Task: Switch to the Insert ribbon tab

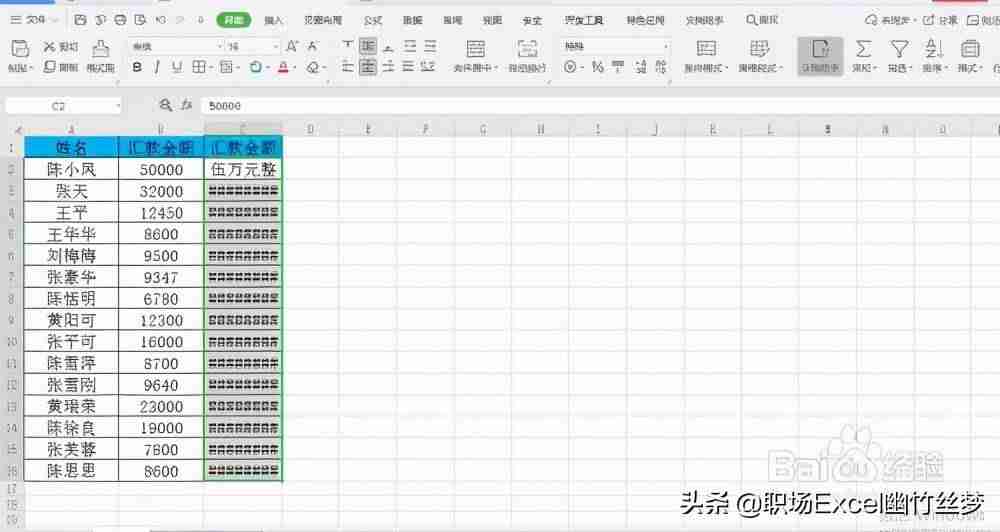Action: pos(274,20)
